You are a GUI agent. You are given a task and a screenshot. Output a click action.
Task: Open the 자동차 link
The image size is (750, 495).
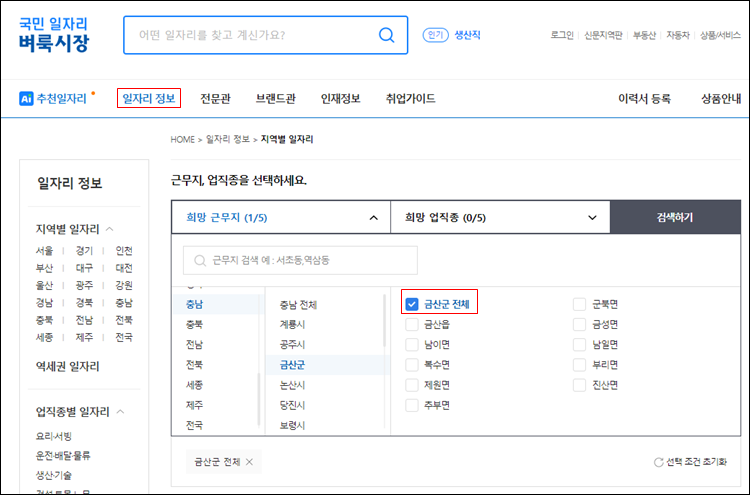coord(678,35)
